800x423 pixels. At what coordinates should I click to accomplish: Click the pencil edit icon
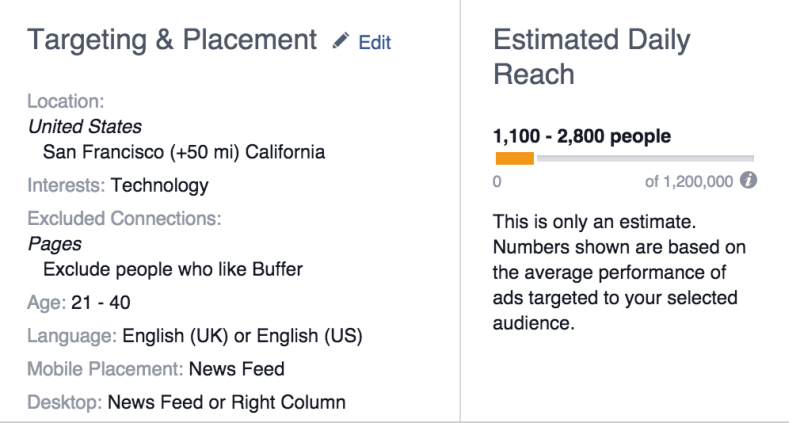coord(340,40)
